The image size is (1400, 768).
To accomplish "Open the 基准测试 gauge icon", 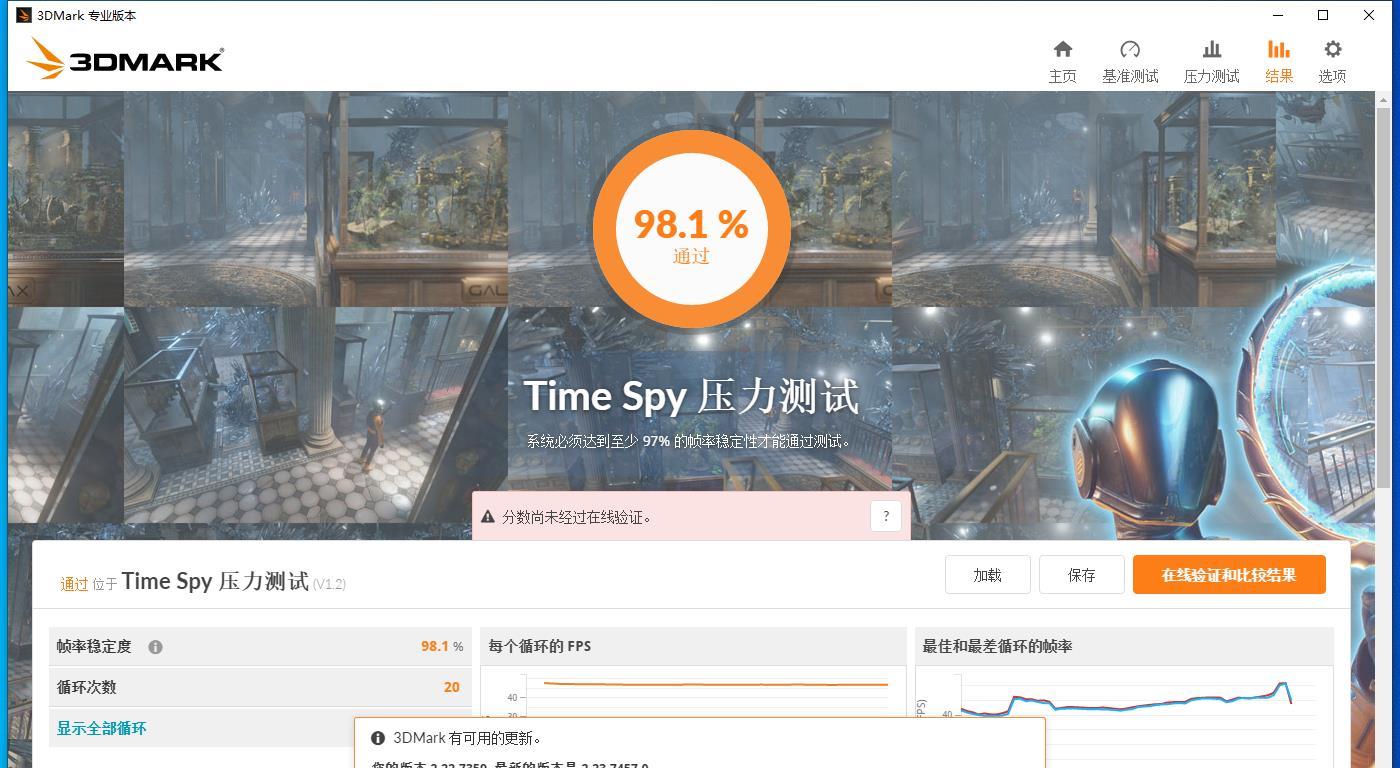I will coord(1130,48).
